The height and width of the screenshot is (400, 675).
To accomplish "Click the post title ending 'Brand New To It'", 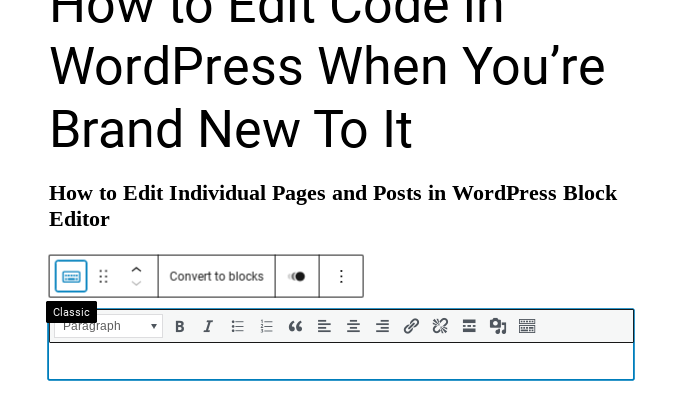I will (327, 73).
